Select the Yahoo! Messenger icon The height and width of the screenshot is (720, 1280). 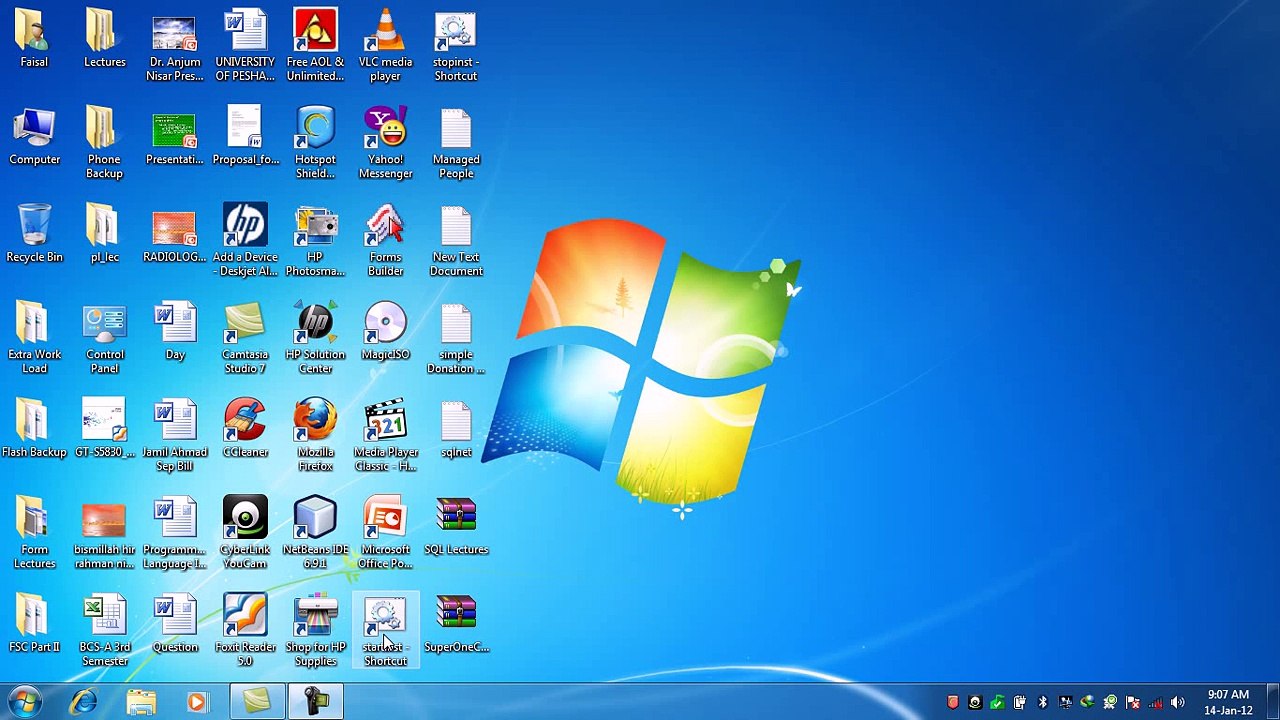tap(385, 144)
